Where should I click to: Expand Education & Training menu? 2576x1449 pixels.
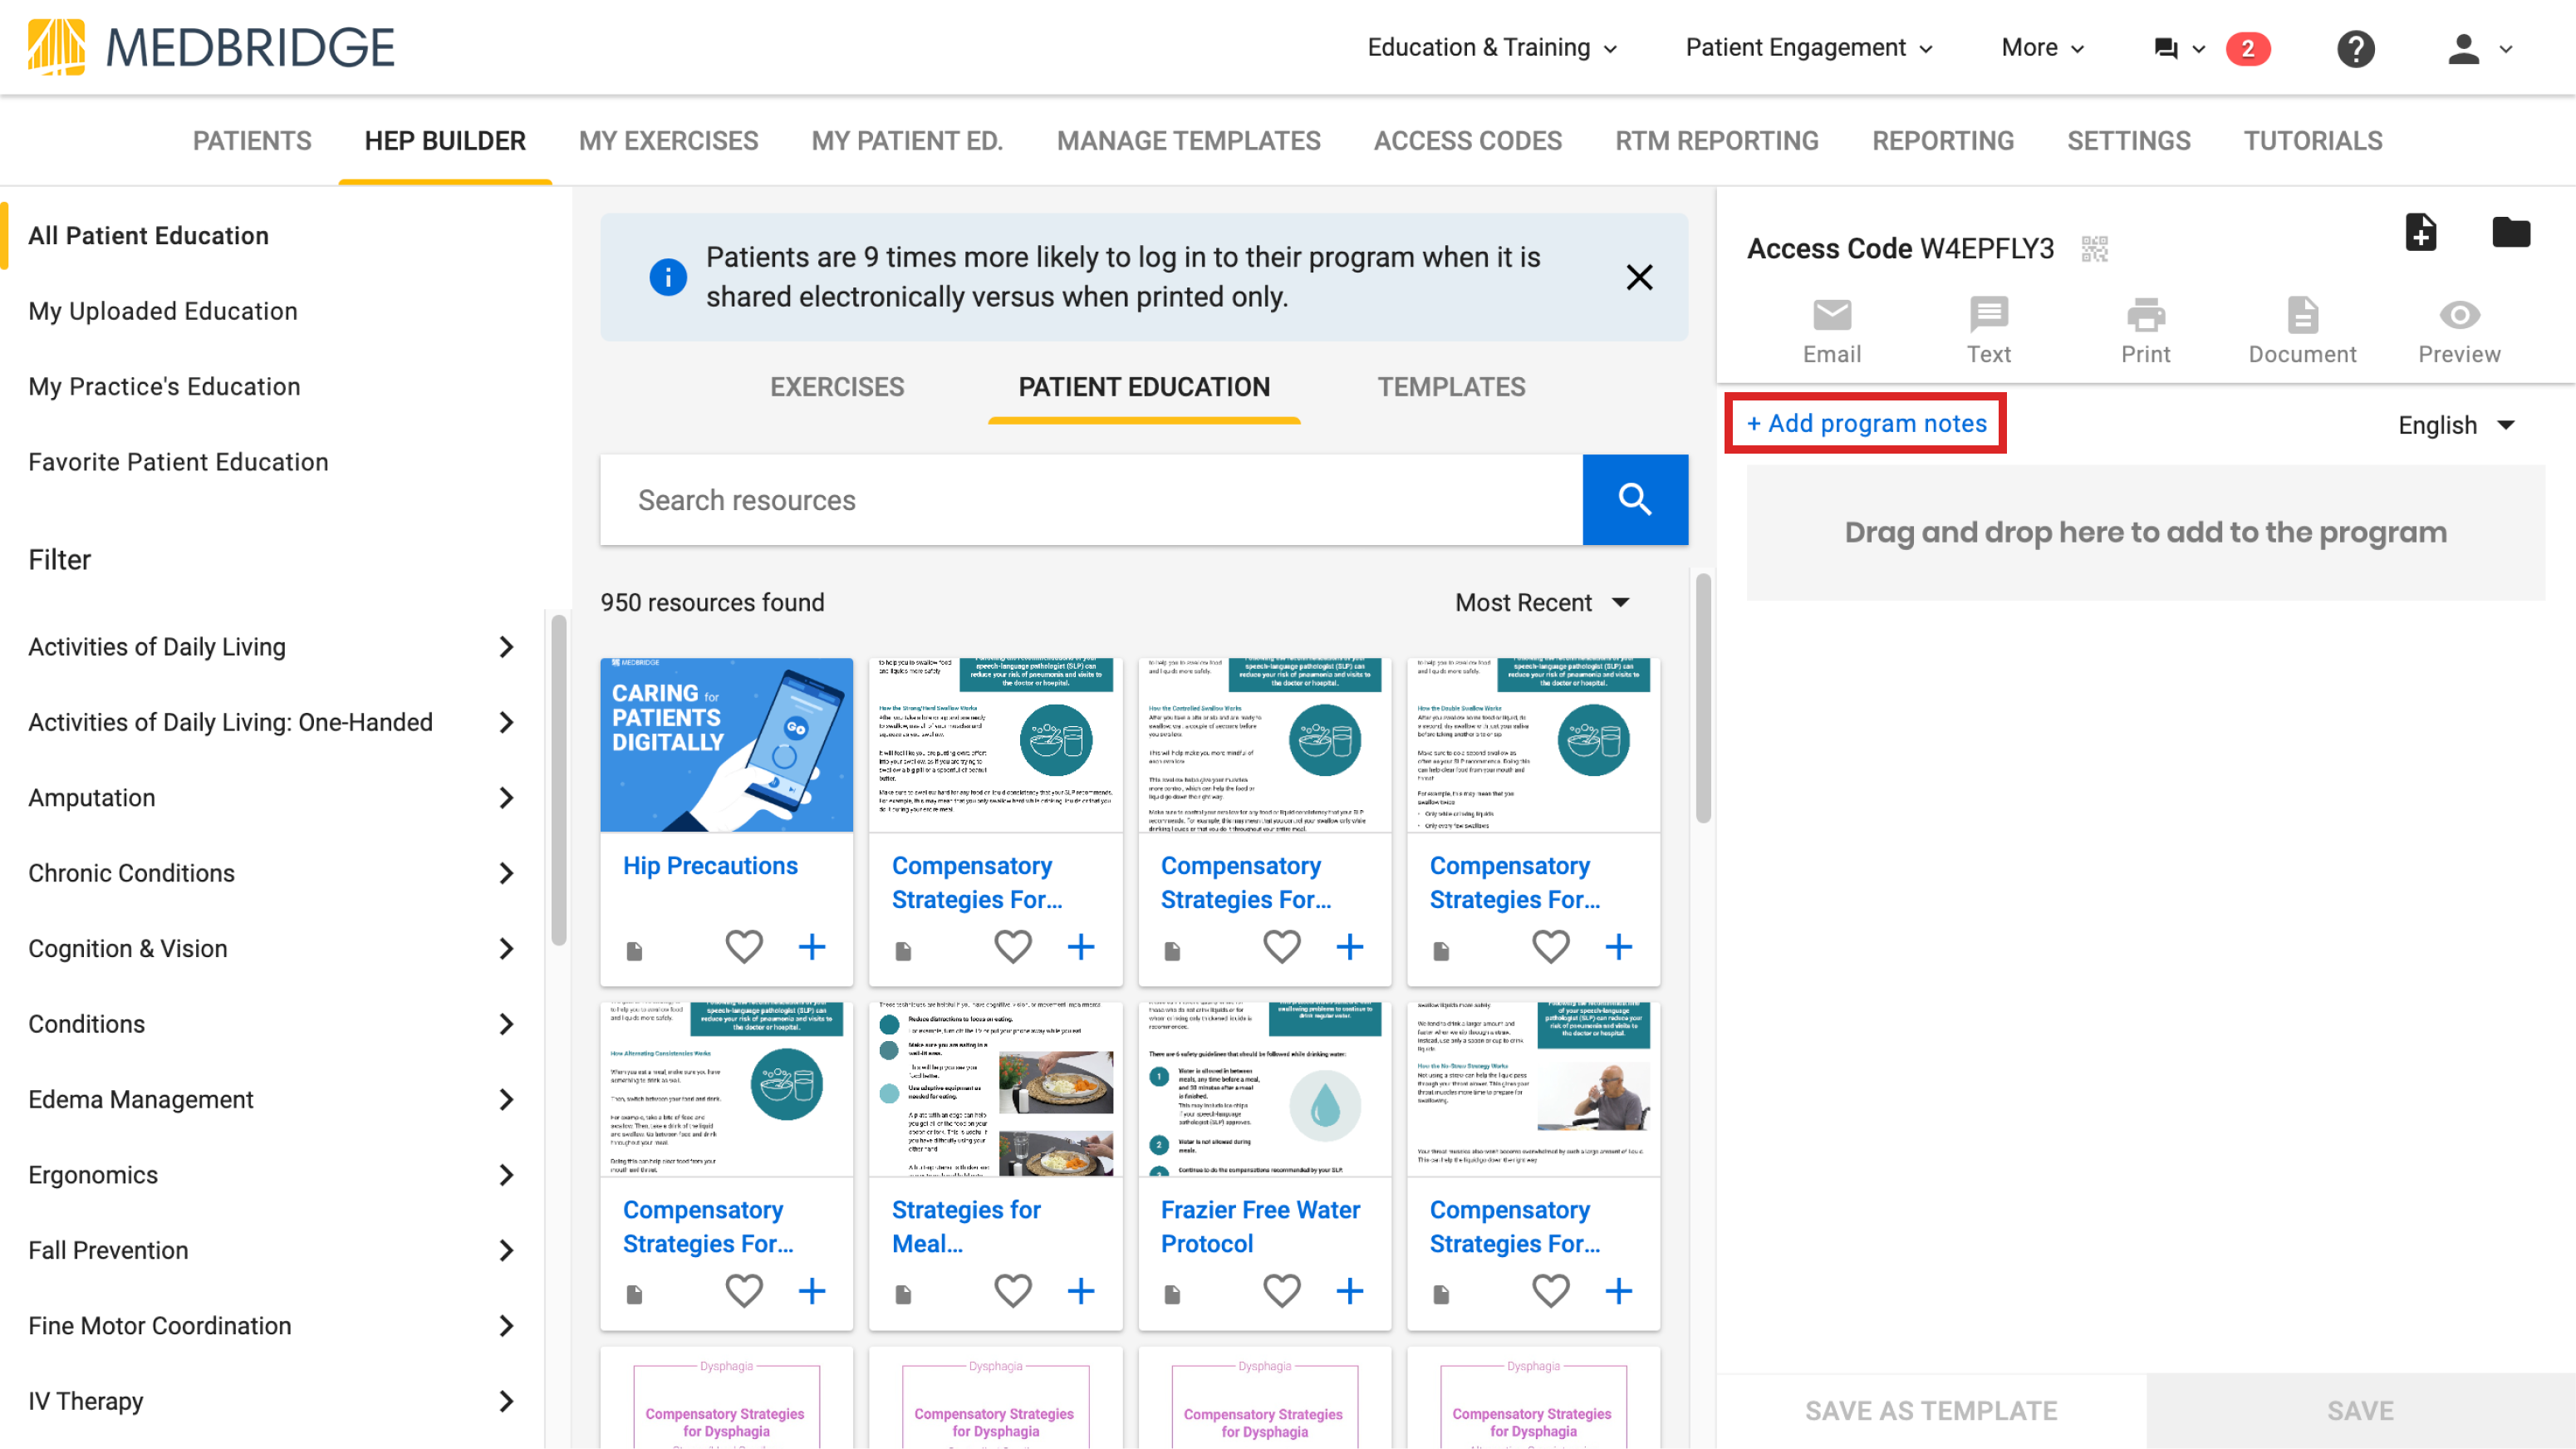tap(1492, 47)
